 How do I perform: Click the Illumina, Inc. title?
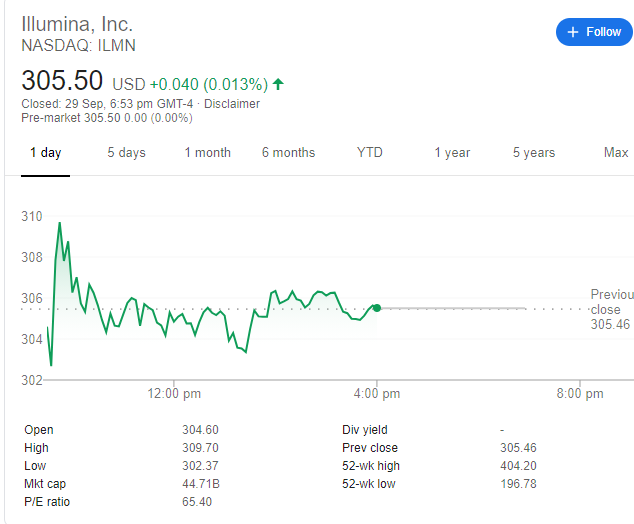point(77,24)
